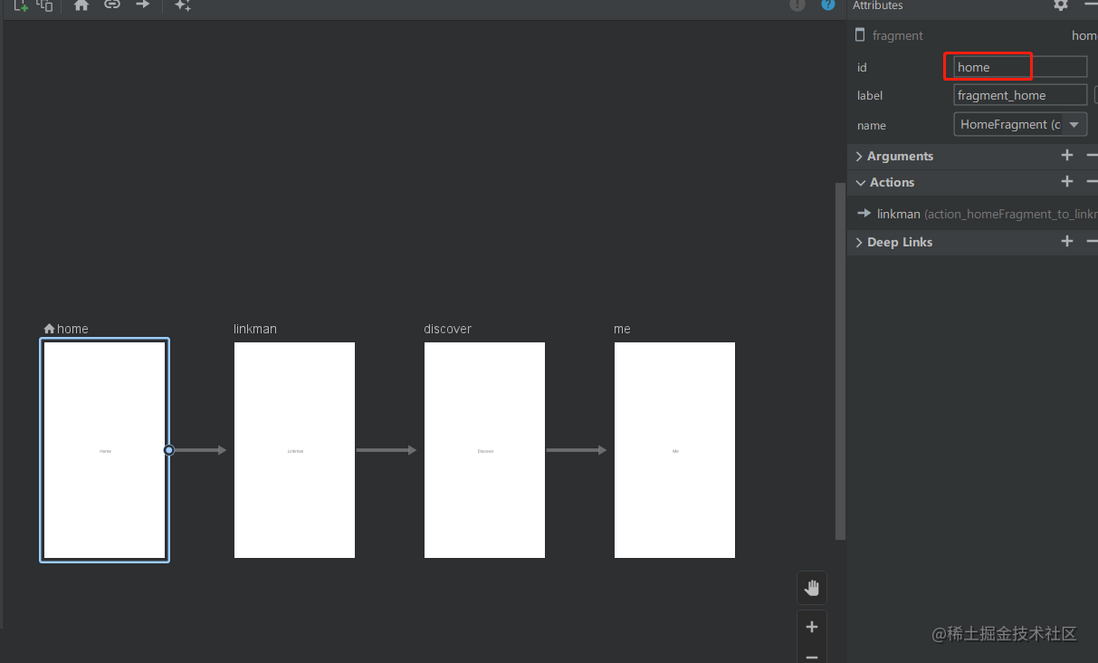Click the 'linkman' destination title
The width and height of the screenshot is (1098, 663).
pyautogui.click(x=255, y=328)
